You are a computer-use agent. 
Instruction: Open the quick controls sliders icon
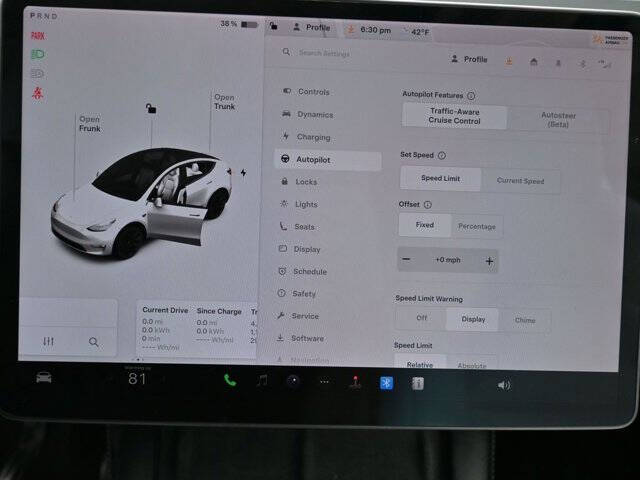point(48,341)
